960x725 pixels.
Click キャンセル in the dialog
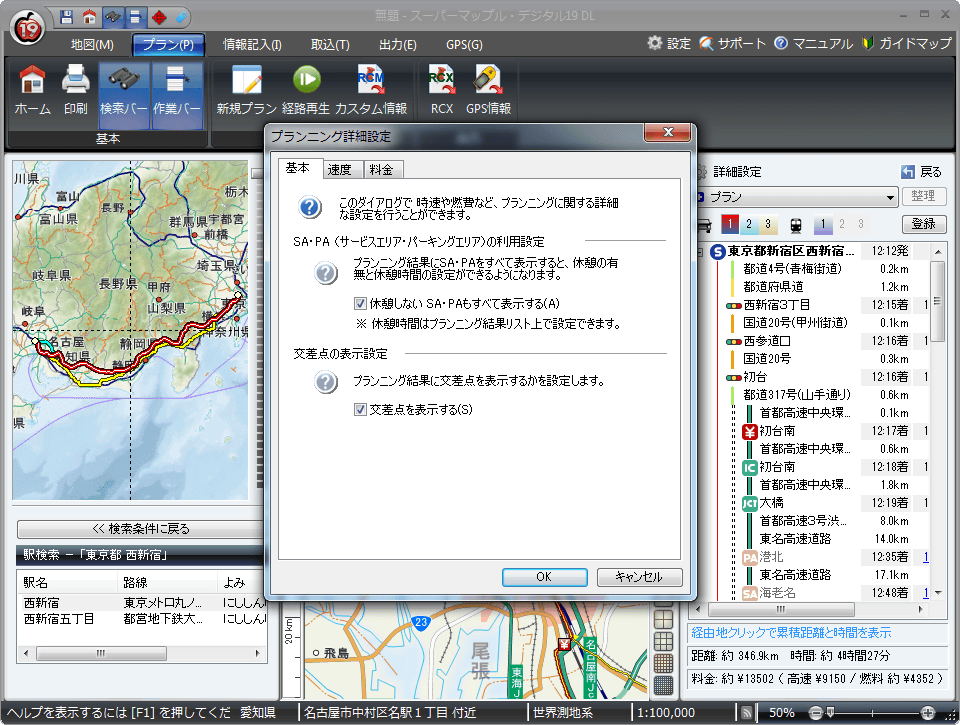[x=639, y=577]
